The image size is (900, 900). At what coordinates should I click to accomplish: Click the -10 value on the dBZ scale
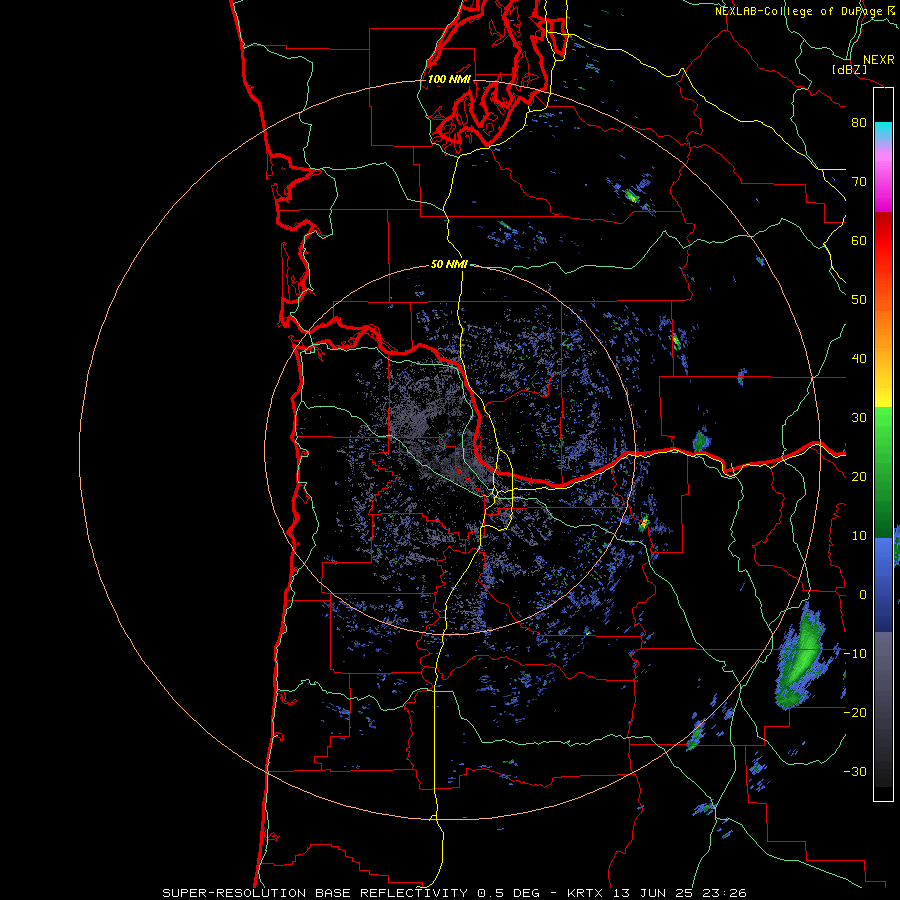855,654
